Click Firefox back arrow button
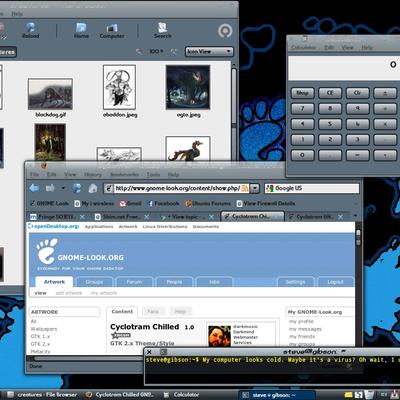Image resolution: width=400 pixels, height=400 pixels. [34, 188]
